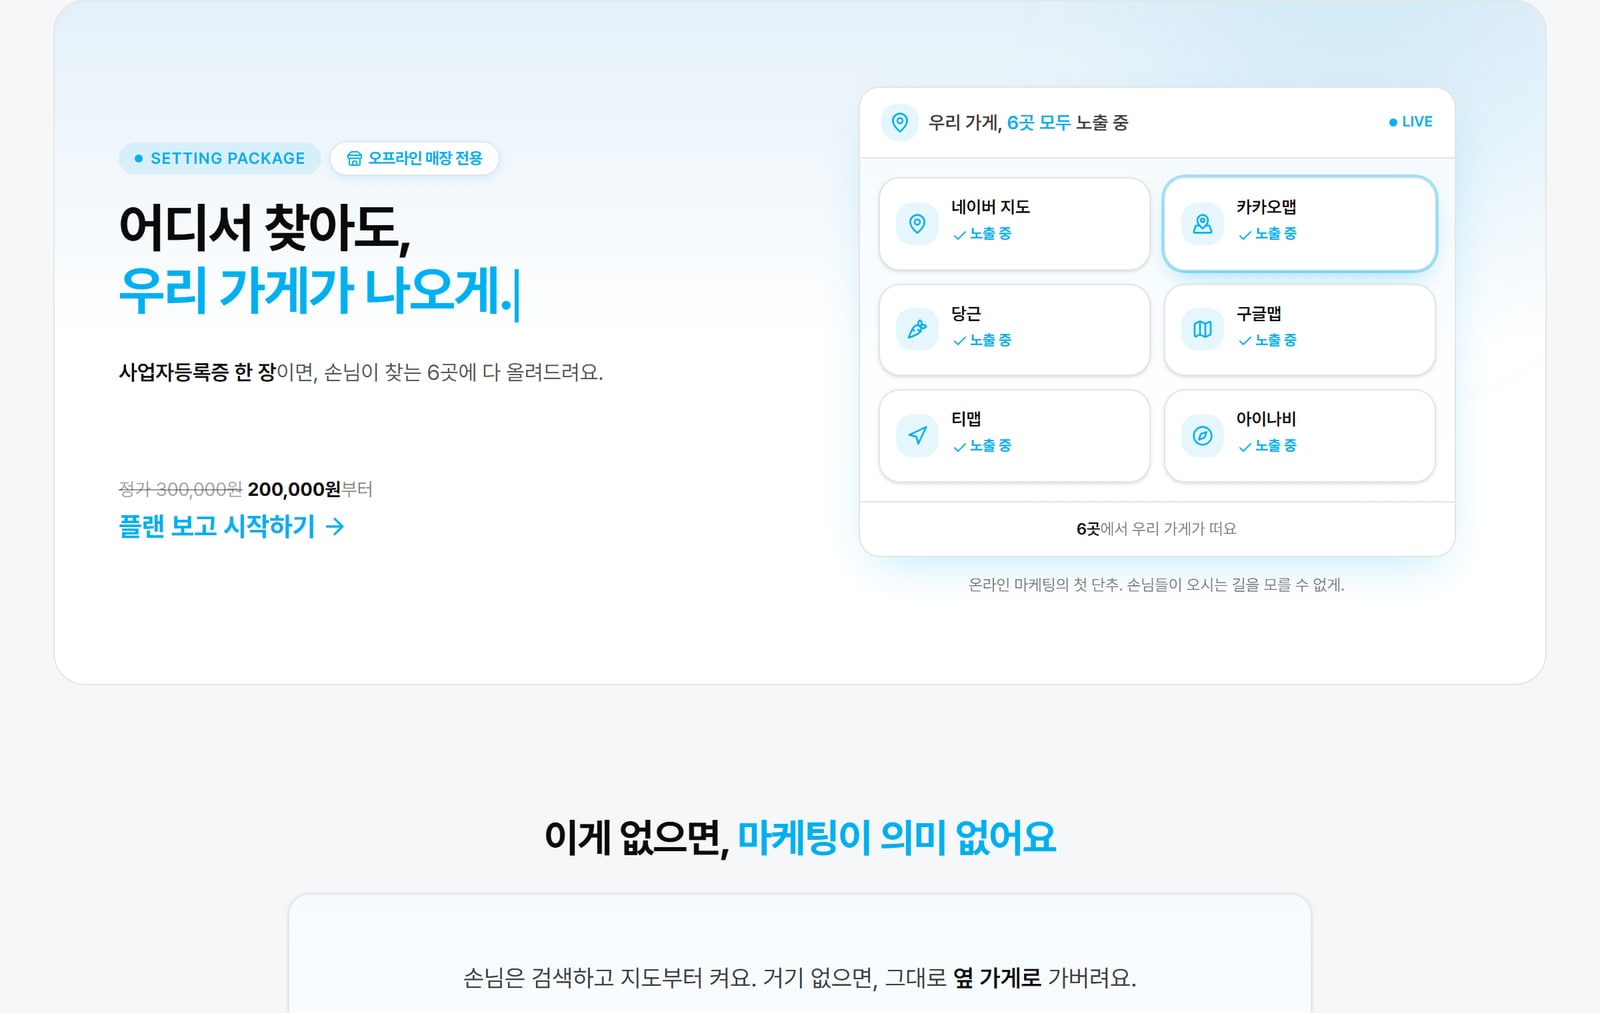Select the 구글맵 card title

click(x=1259, y=313)
